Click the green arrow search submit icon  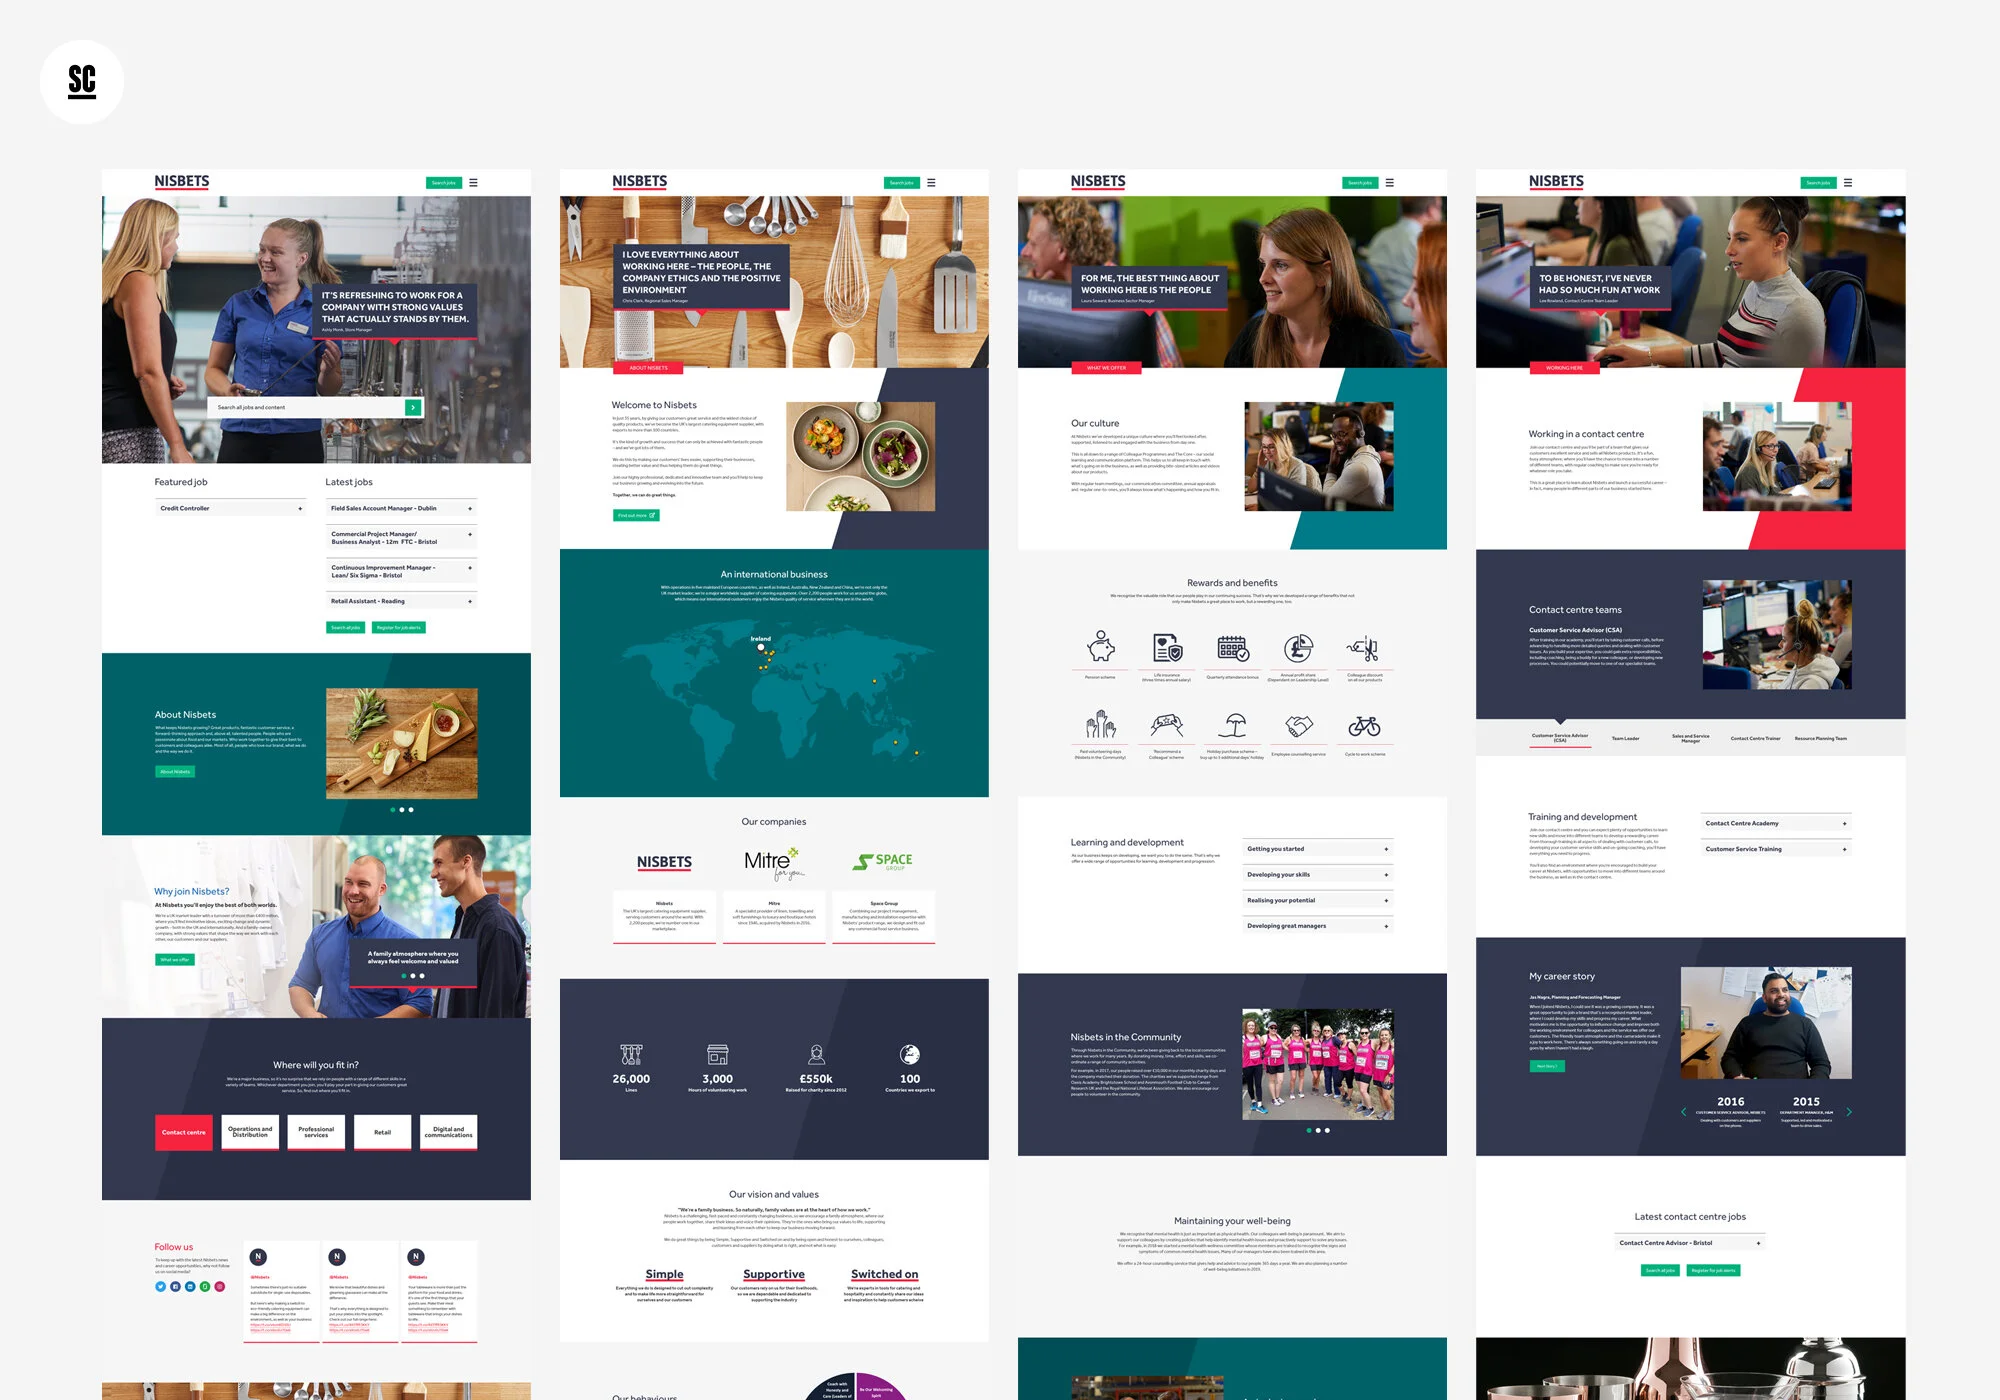tap(412, 407)
